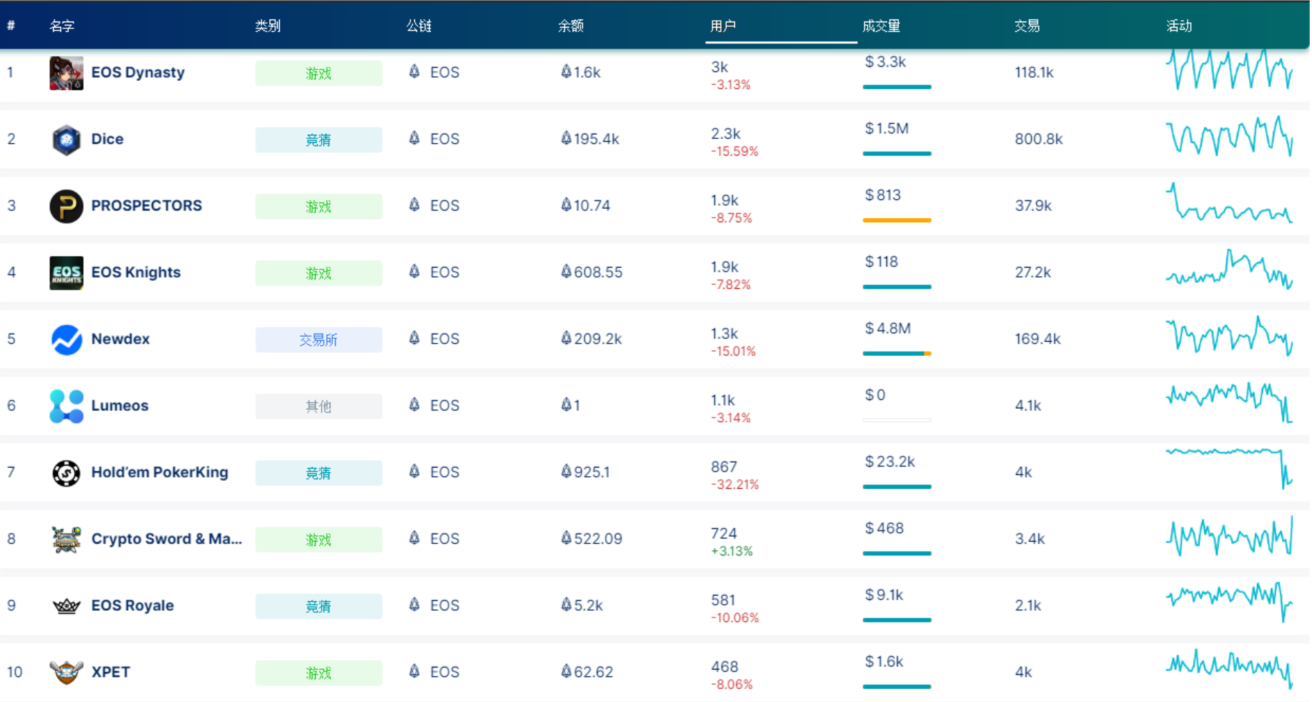Click EOS chain icon in EOS Dynasty row
This screenshot has width=1312, height=702.
(414, 71)
